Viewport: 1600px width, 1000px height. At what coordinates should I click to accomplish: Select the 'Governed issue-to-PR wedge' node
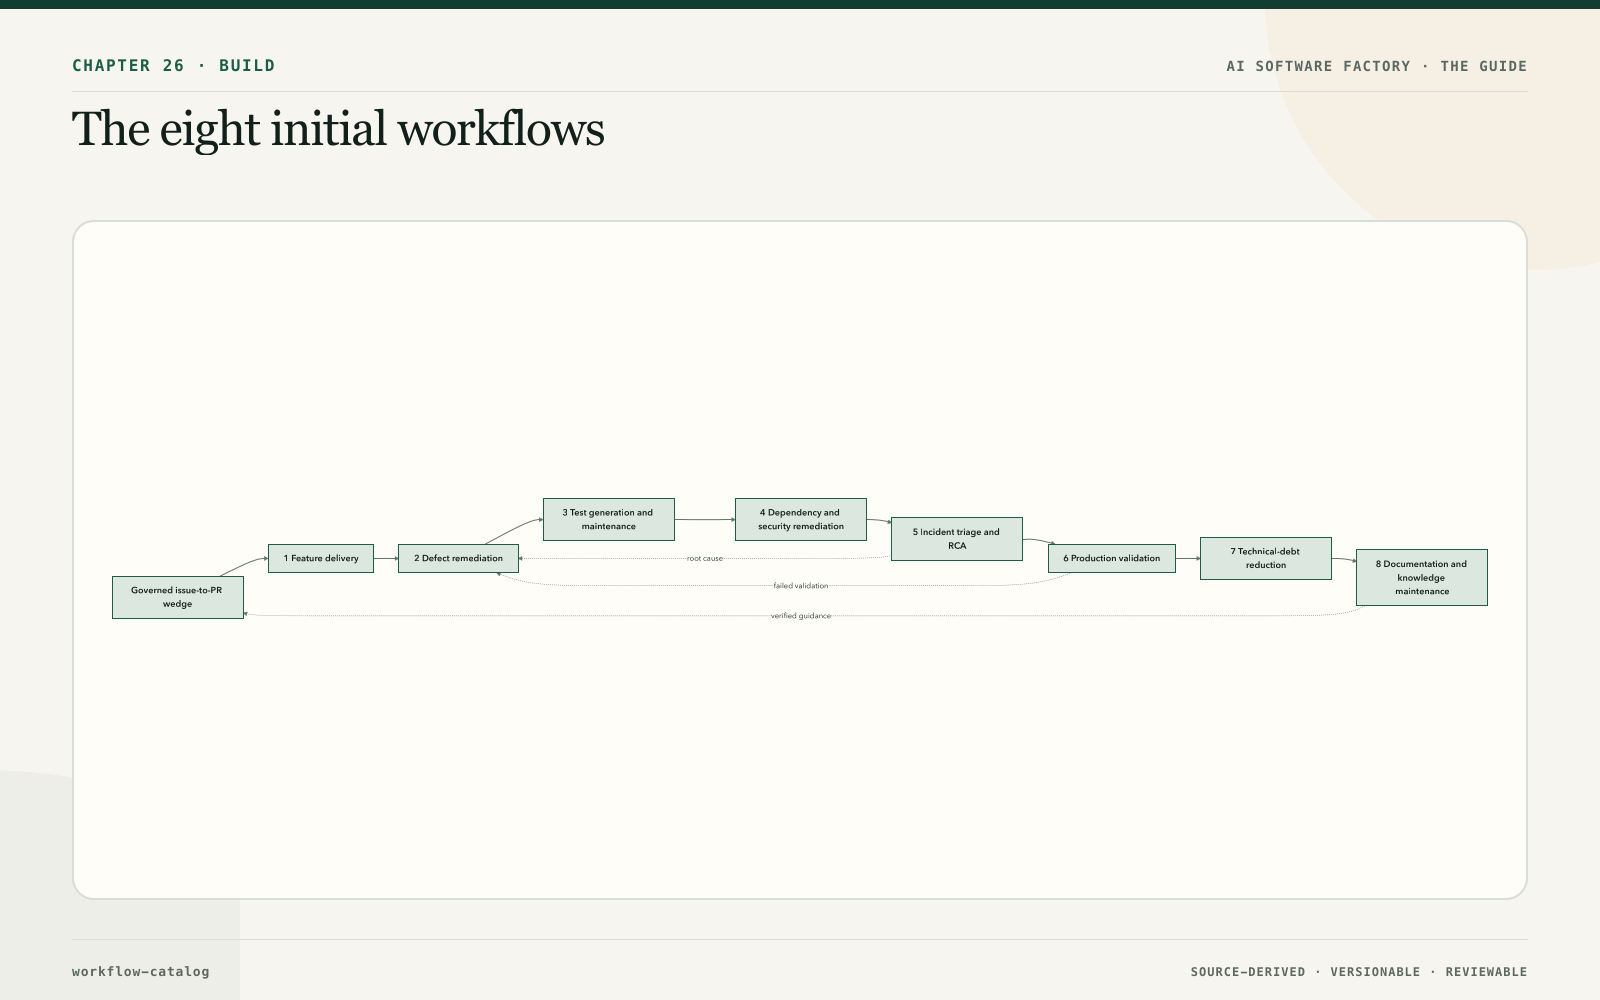(x=178, y=597)
